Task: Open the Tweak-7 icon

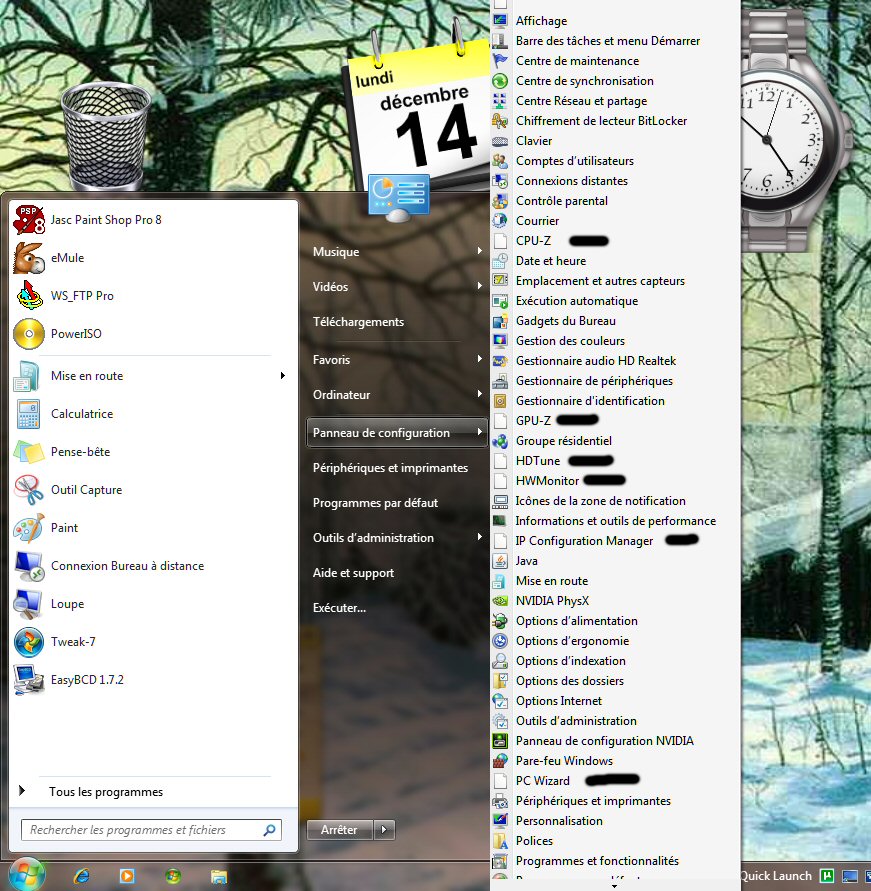Action: click(x=28, y=642)
